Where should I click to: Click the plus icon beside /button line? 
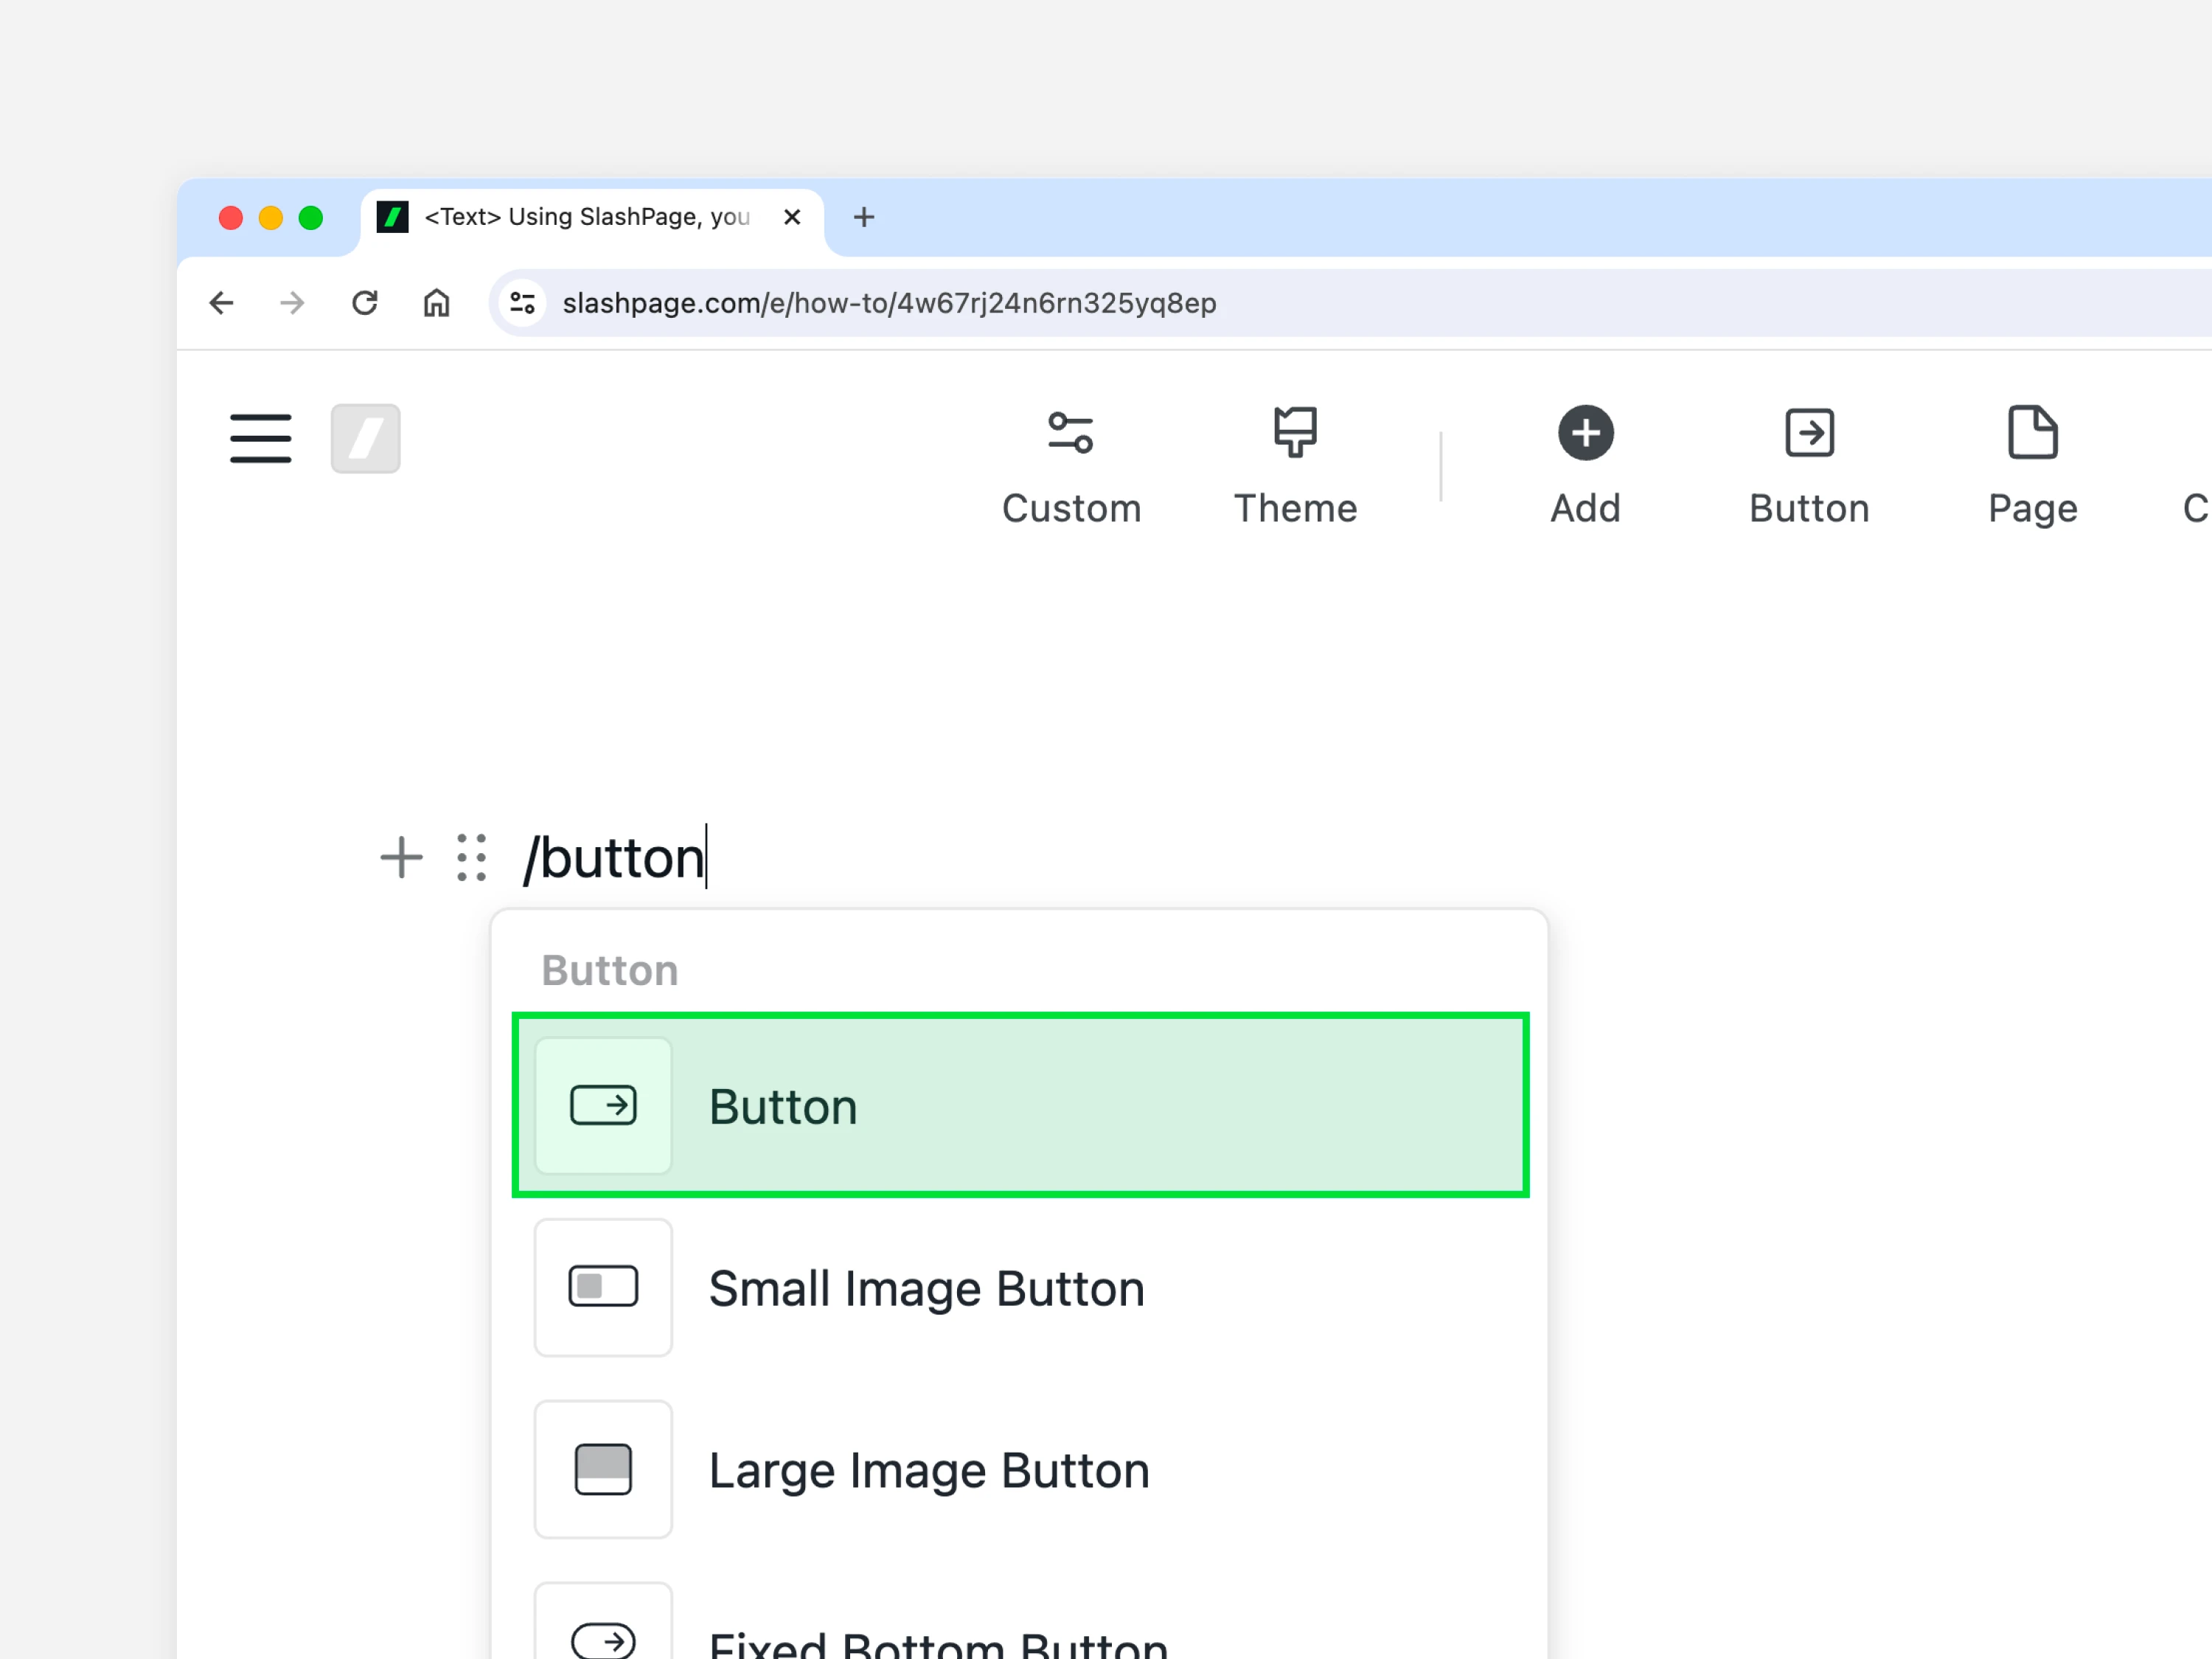[401, 857]
